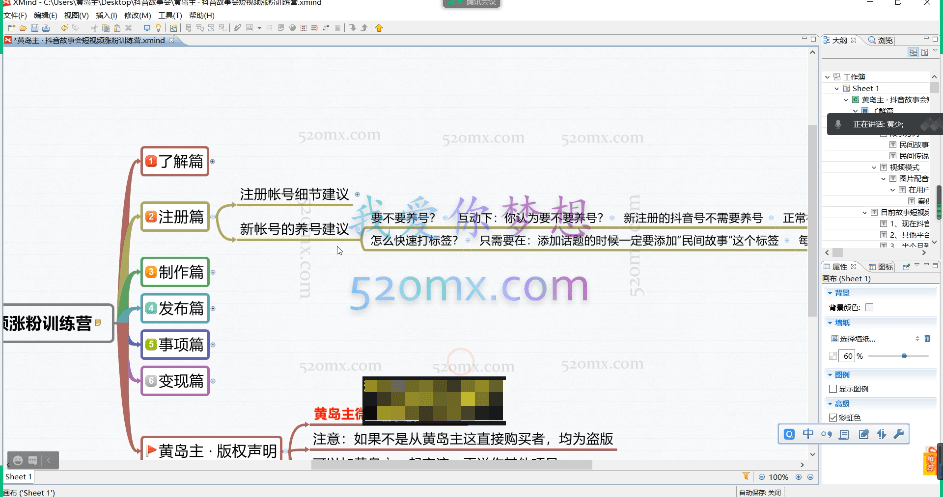
Task: Click the New workbook toolbar icon
Action: tap(11, 28)
